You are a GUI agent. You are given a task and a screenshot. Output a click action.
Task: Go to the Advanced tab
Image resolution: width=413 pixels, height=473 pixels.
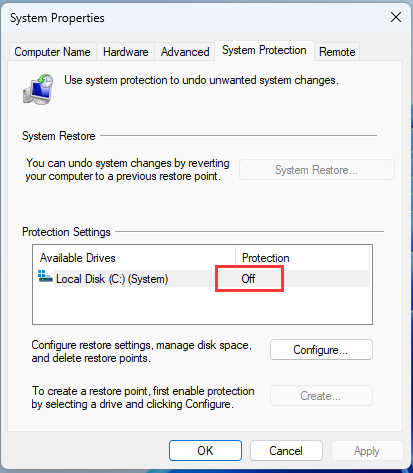tap(185, 52)
